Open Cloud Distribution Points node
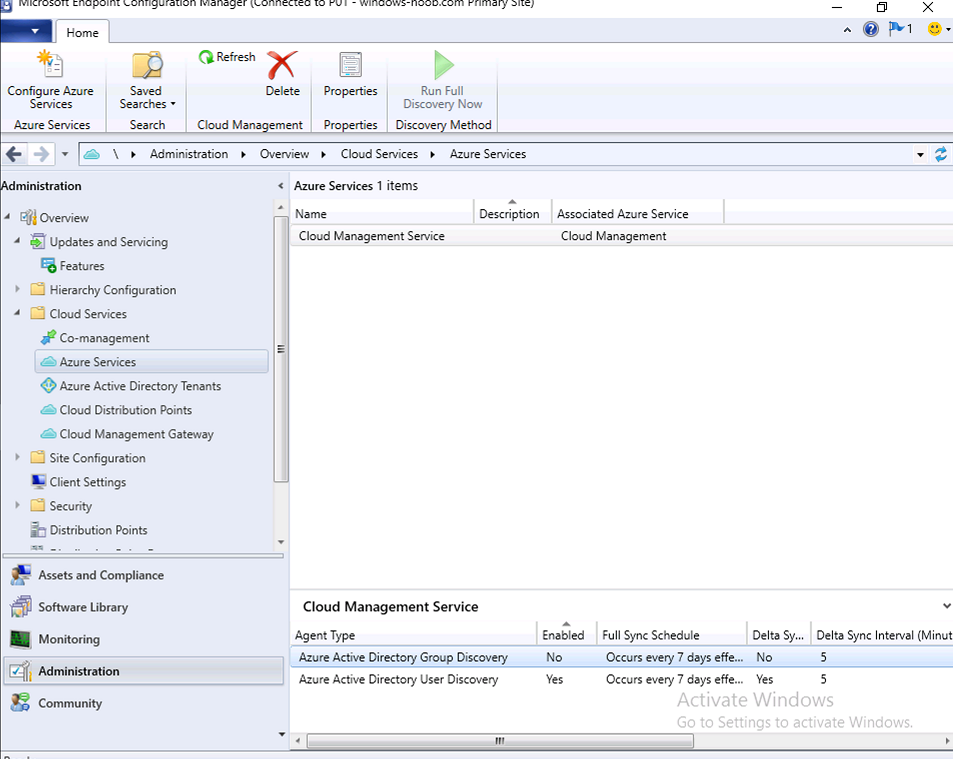The height and width of the screenshot is (759, 953). coord(125,410)
